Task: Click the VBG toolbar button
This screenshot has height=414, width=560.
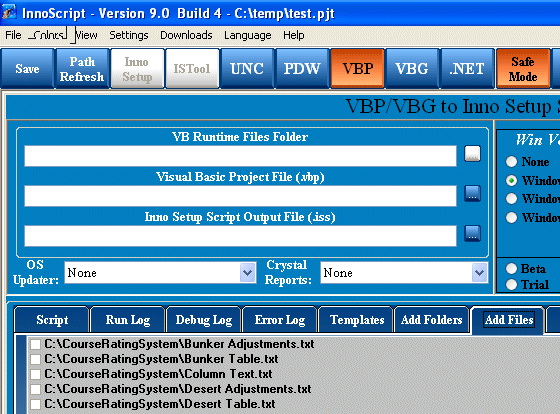Action: coord(412,69)
